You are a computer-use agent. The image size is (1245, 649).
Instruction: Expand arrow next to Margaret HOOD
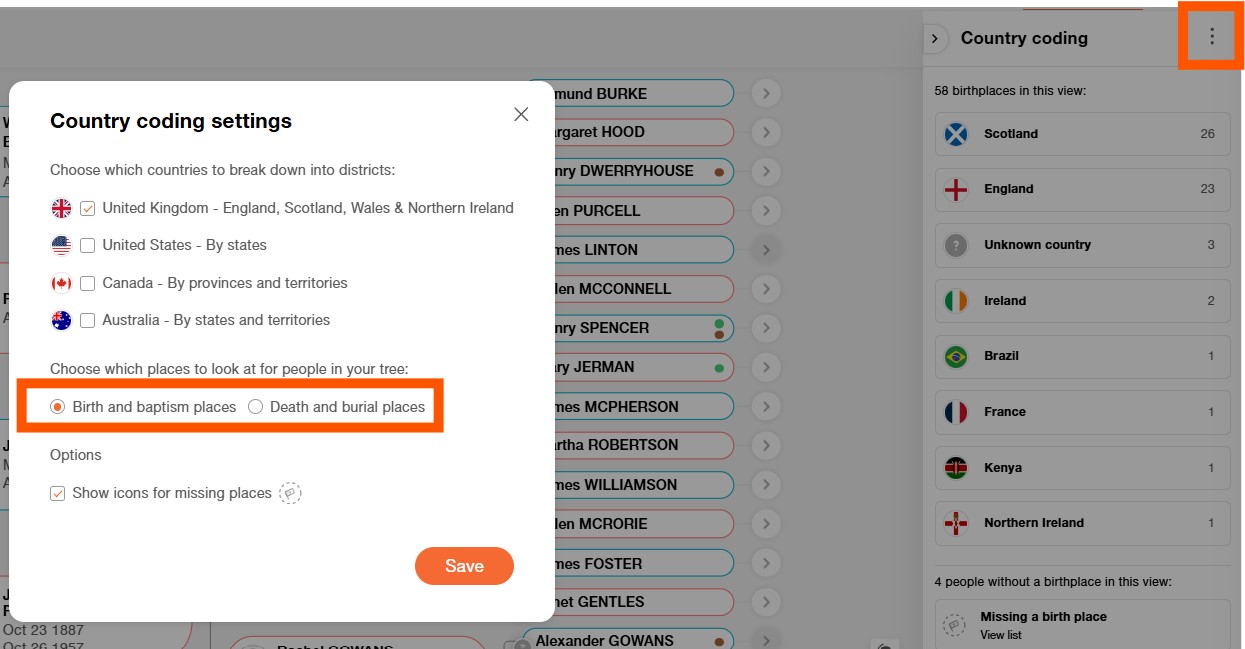[x=766, y=132]
